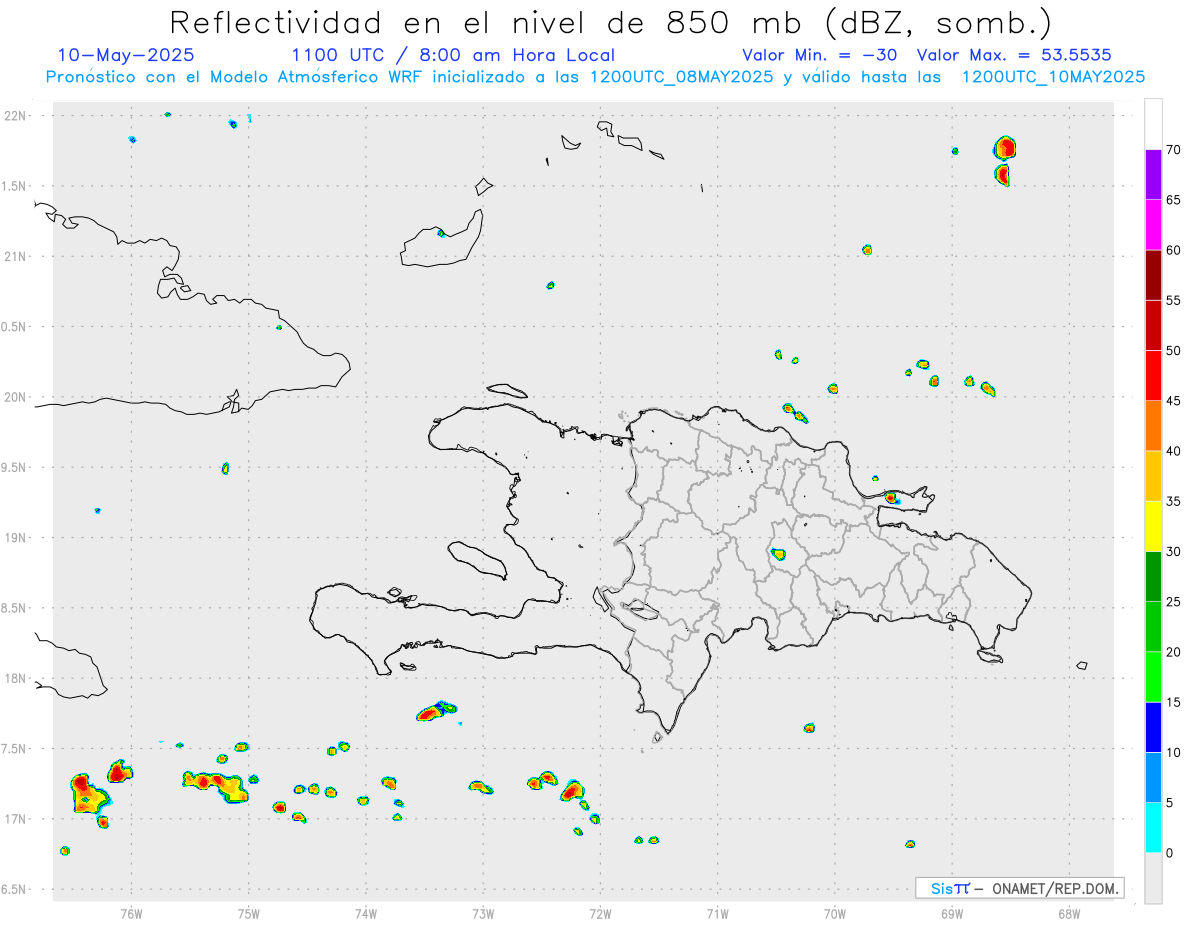
Task: Click the '72W' longitude axis label
Action: pos(600,912)
